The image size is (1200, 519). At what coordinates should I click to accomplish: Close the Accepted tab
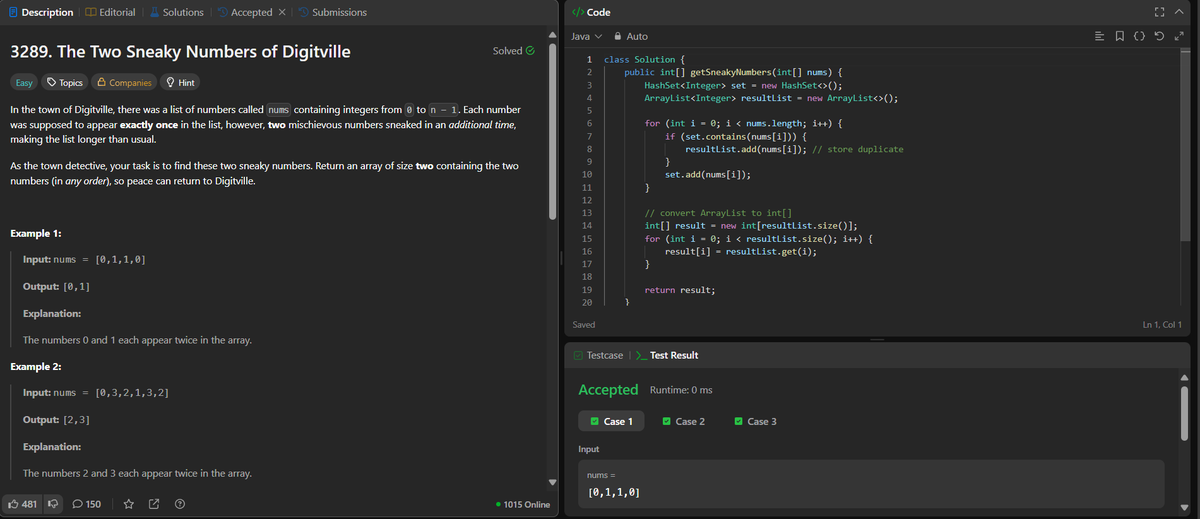point(281,12)
